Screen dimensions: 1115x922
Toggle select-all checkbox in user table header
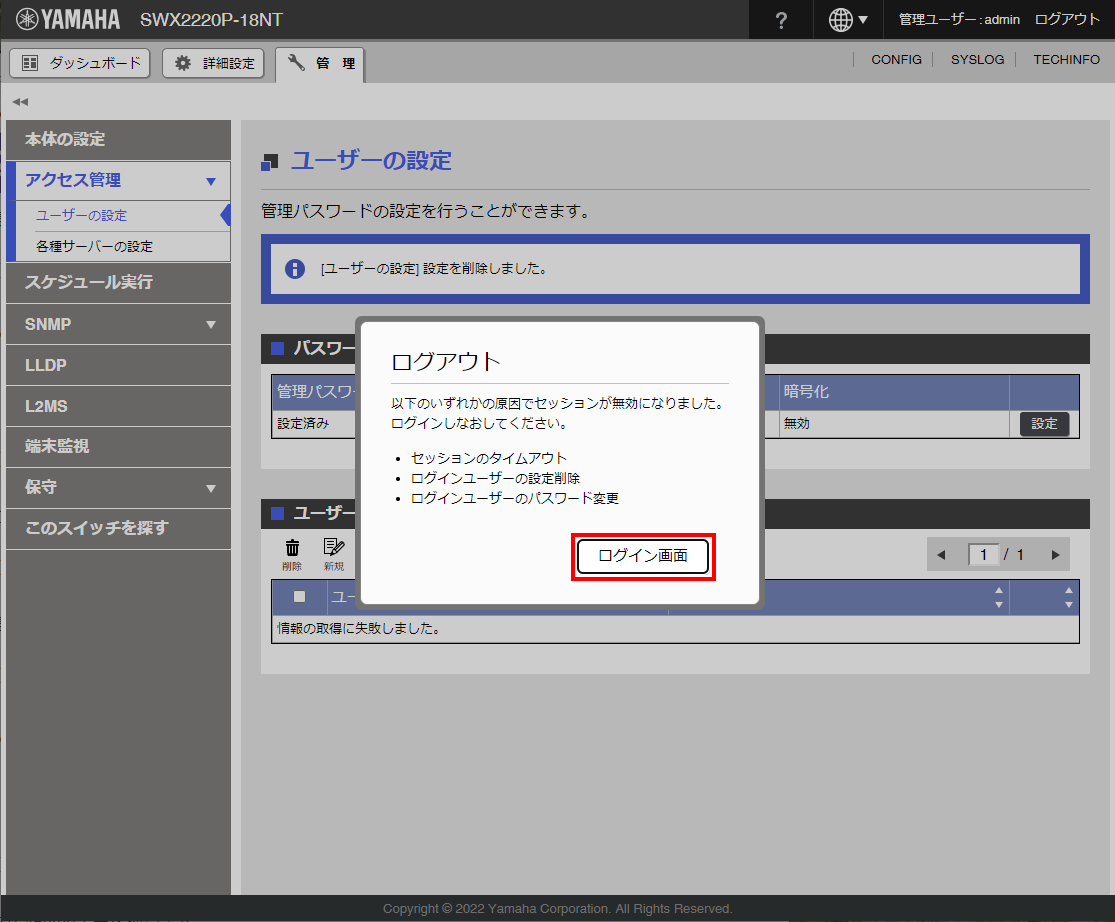[x=299, y=598]
